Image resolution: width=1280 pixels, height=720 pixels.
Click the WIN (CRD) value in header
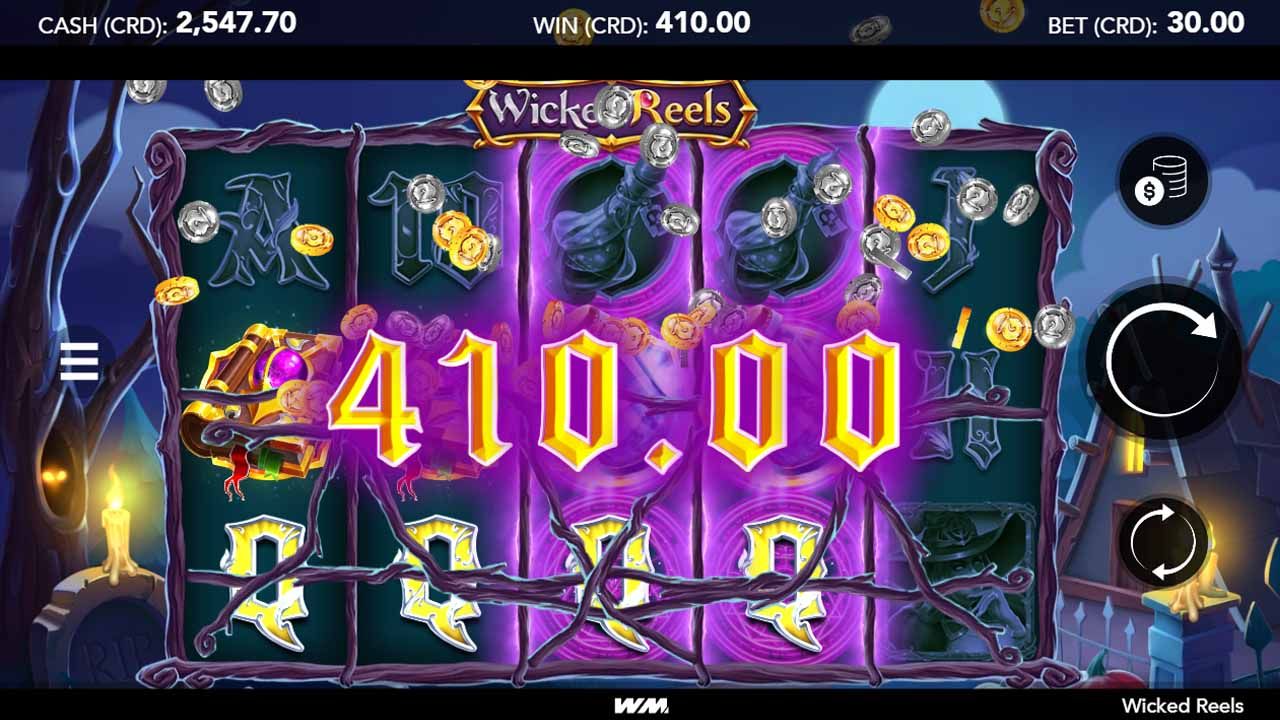point(703,23)
